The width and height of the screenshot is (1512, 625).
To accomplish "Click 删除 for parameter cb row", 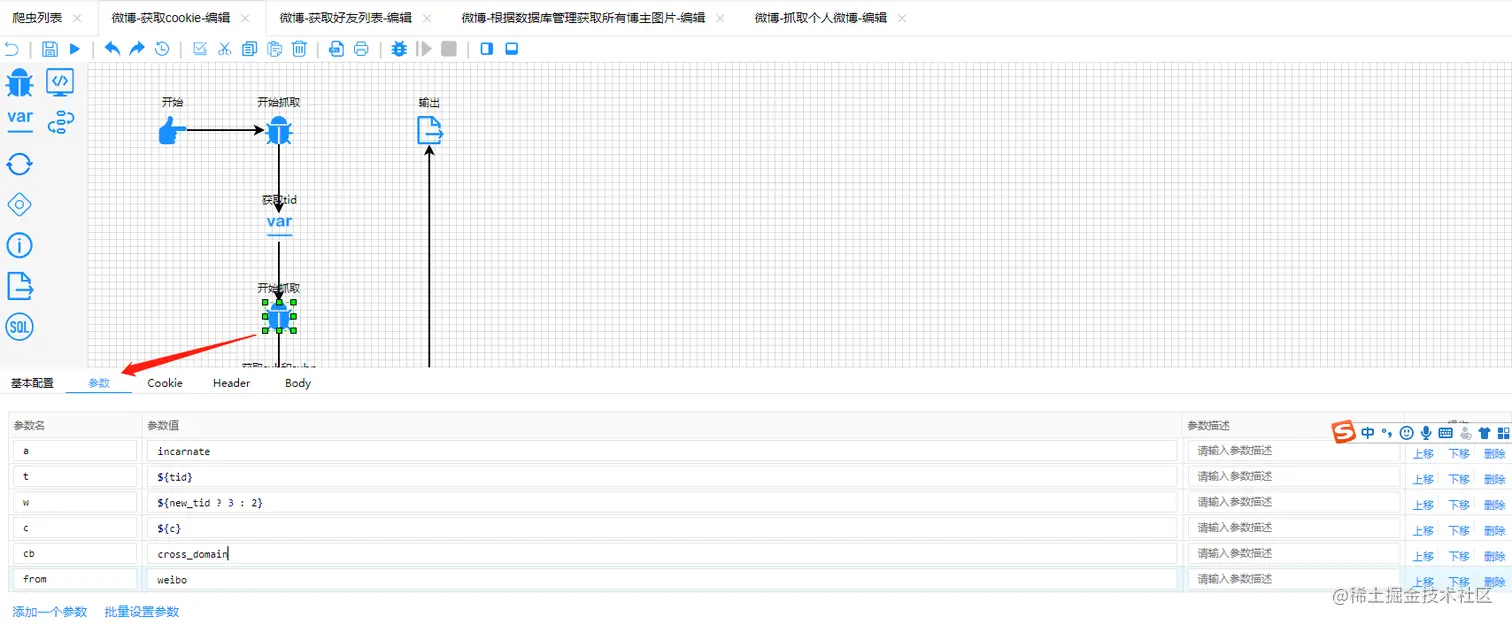I will click(x=1494, y=556).
